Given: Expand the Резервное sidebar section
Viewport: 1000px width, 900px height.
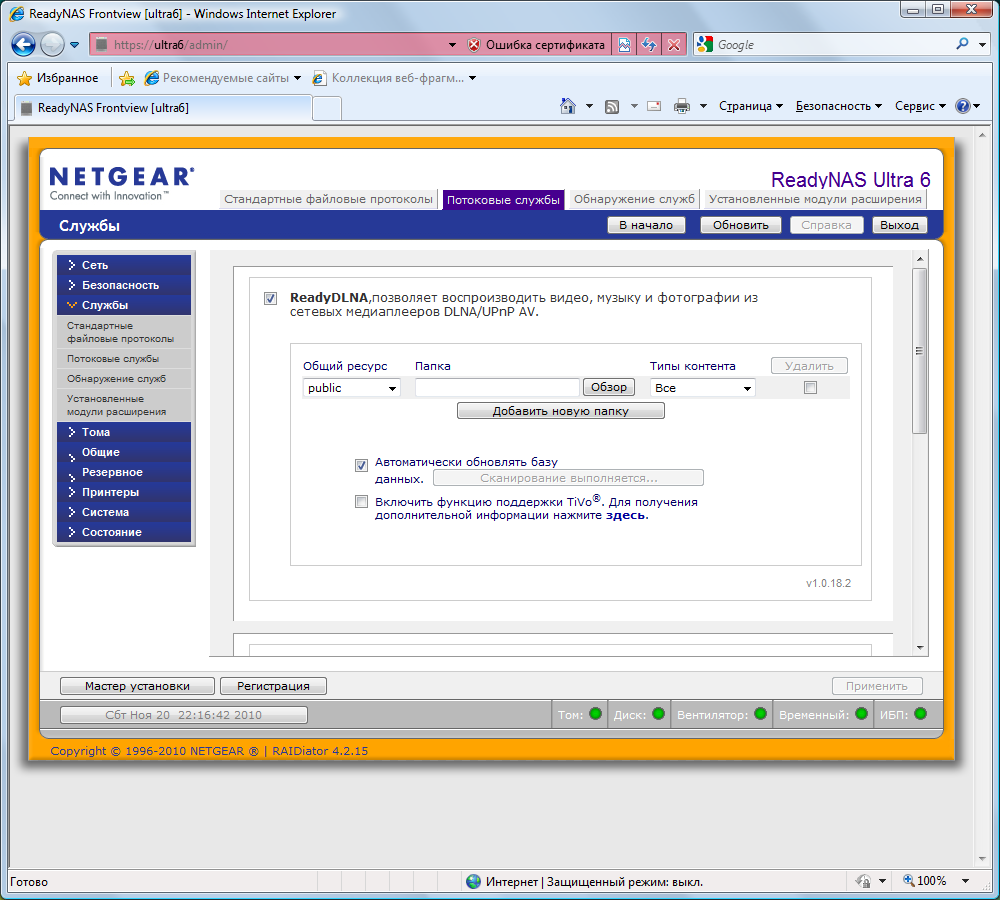Looking at the screenshot, I should point(124,472).
